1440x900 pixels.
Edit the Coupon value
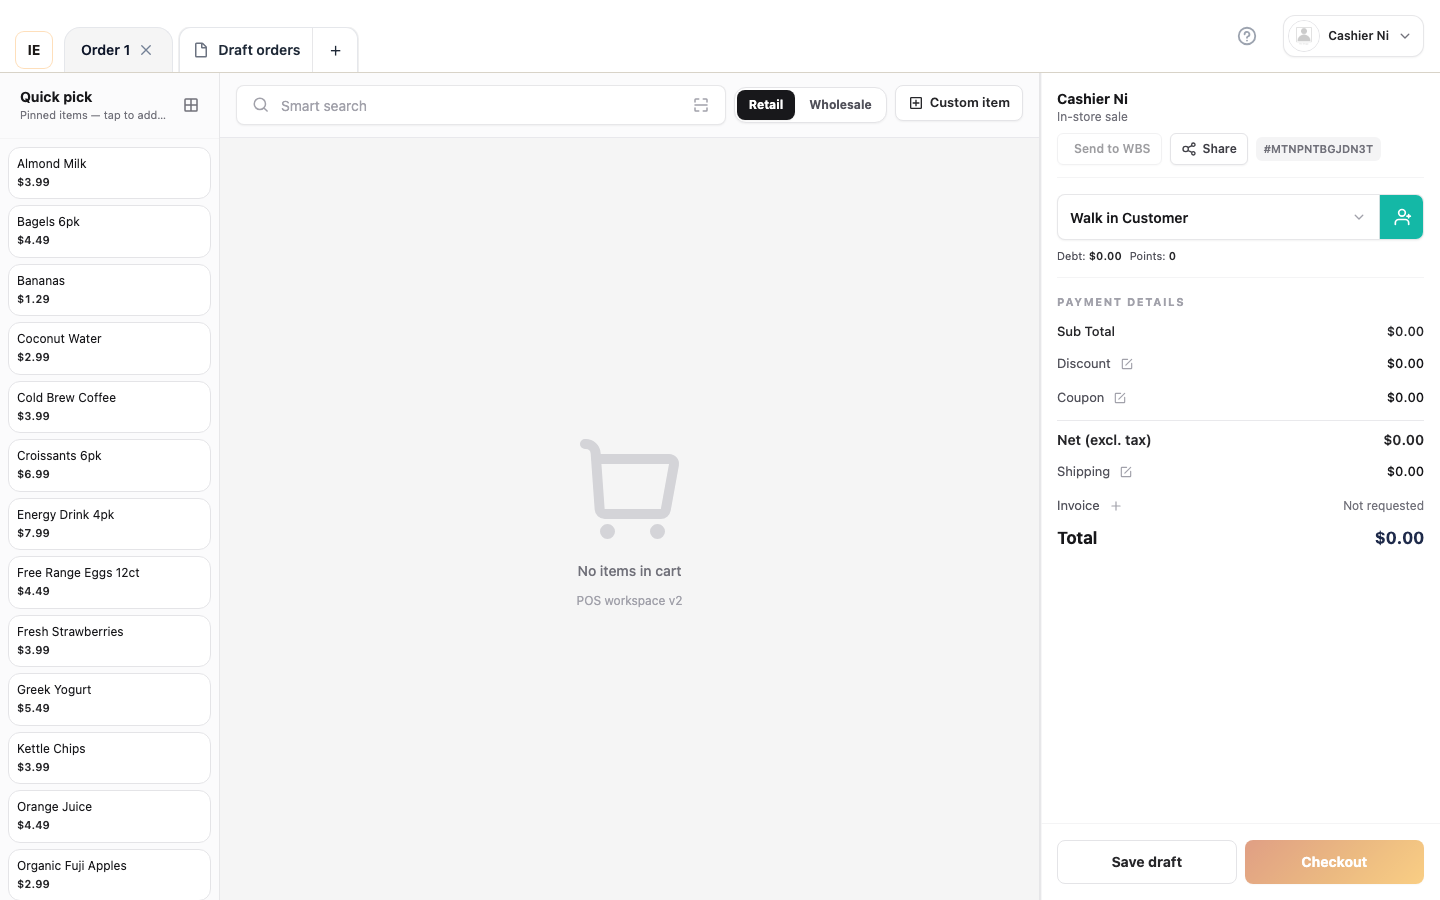(1120, 398)
